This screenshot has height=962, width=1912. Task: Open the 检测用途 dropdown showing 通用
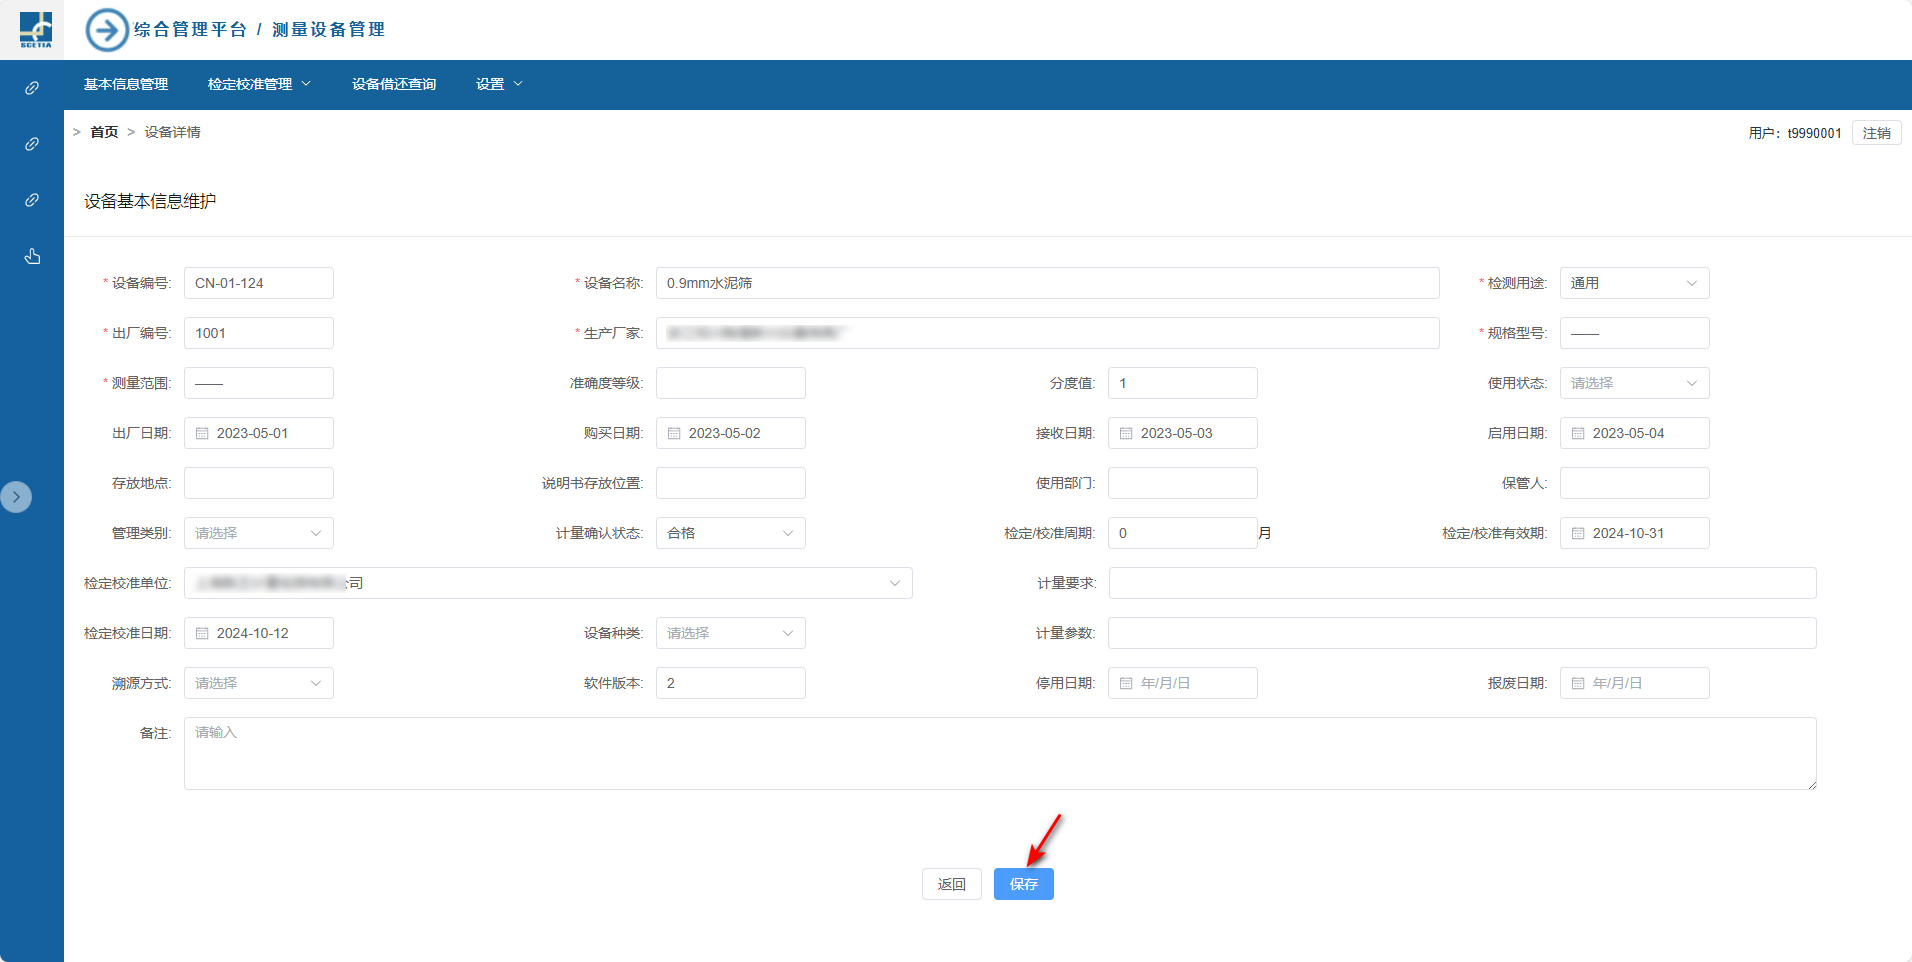1634,283
